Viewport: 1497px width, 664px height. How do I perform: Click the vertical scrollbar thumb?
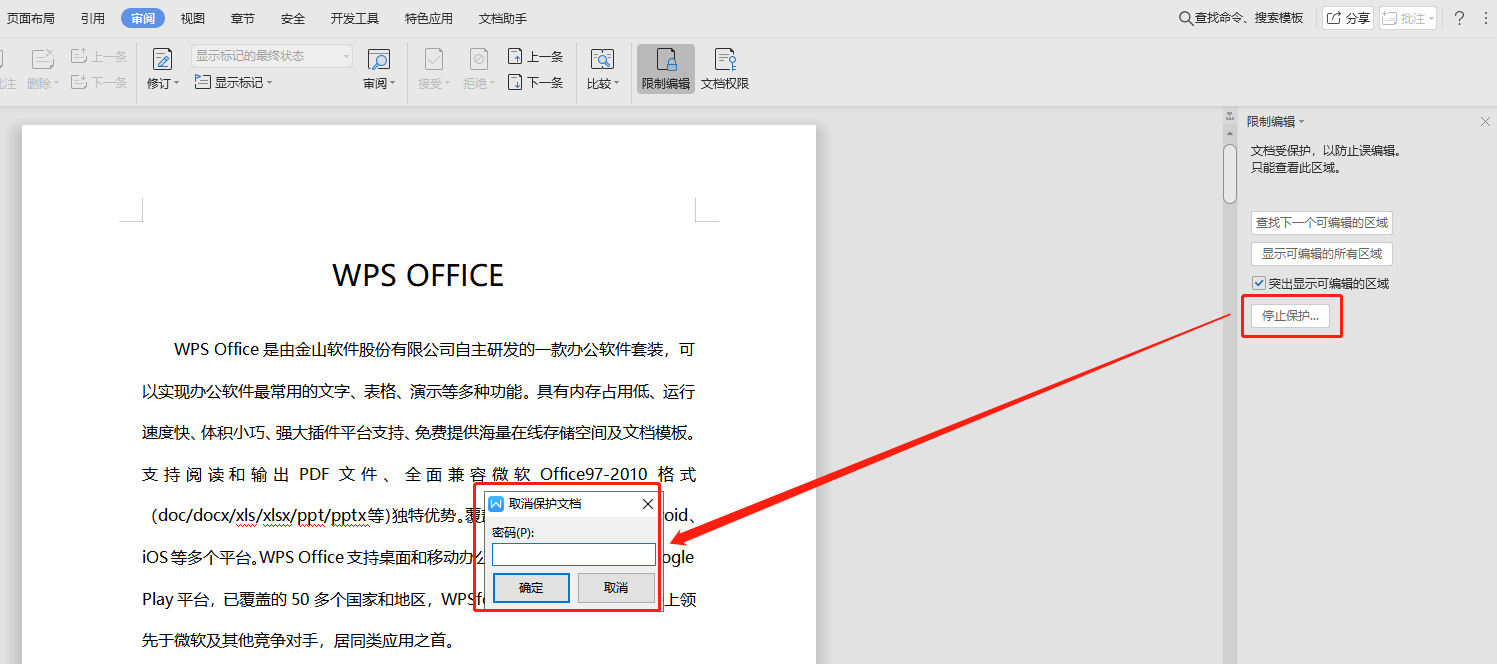pos(1230,174)
